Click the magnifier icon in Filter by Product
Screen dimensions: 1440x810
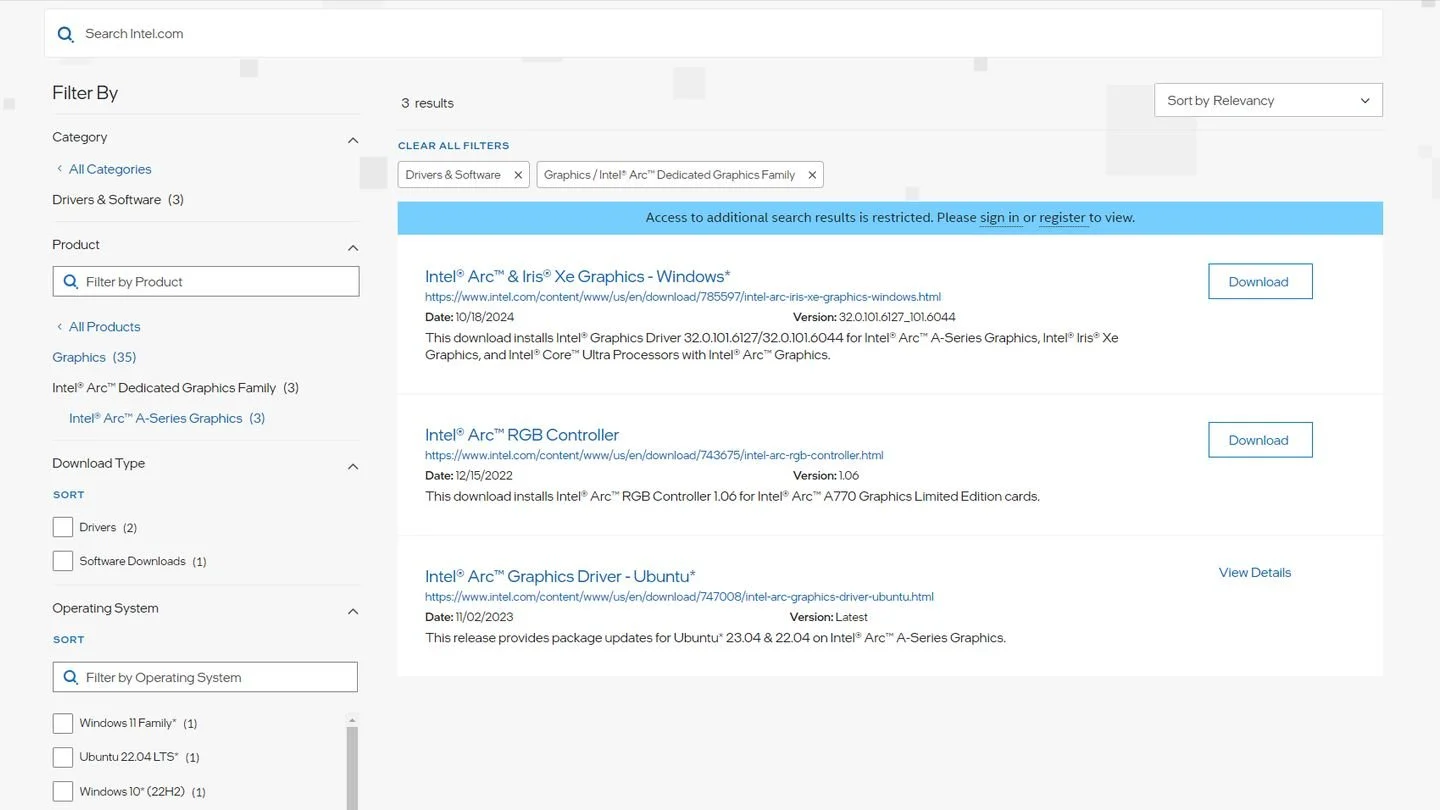pos(71,282)
